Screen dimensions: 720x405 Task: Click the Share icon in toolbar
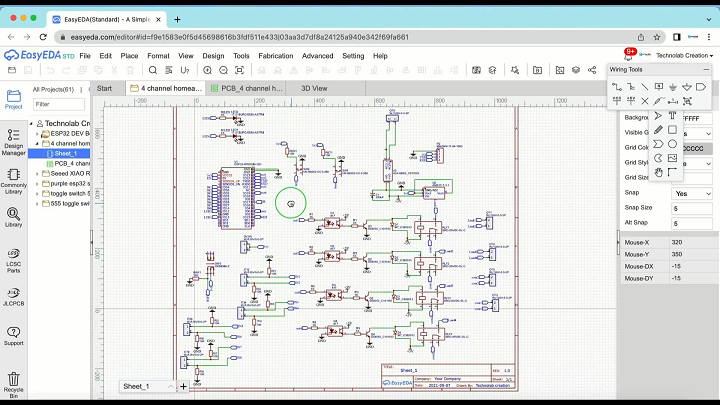click(x=592, y=70)
